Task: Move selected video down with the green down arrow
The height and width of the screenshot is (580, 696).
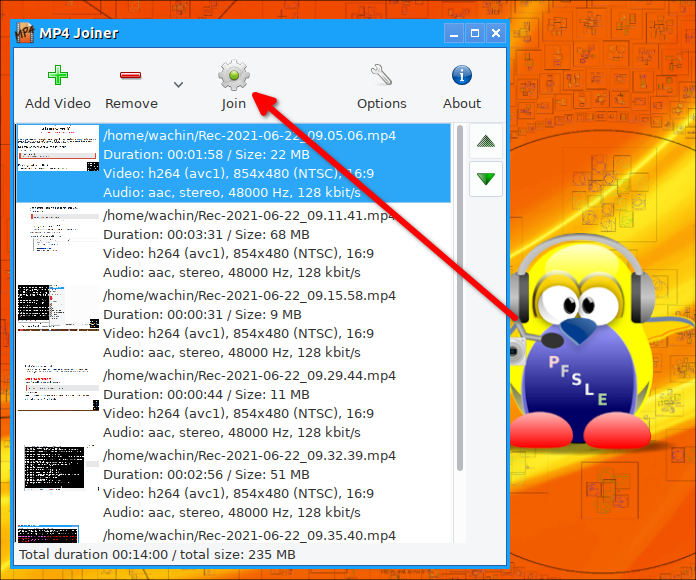Action: [486, 179]
